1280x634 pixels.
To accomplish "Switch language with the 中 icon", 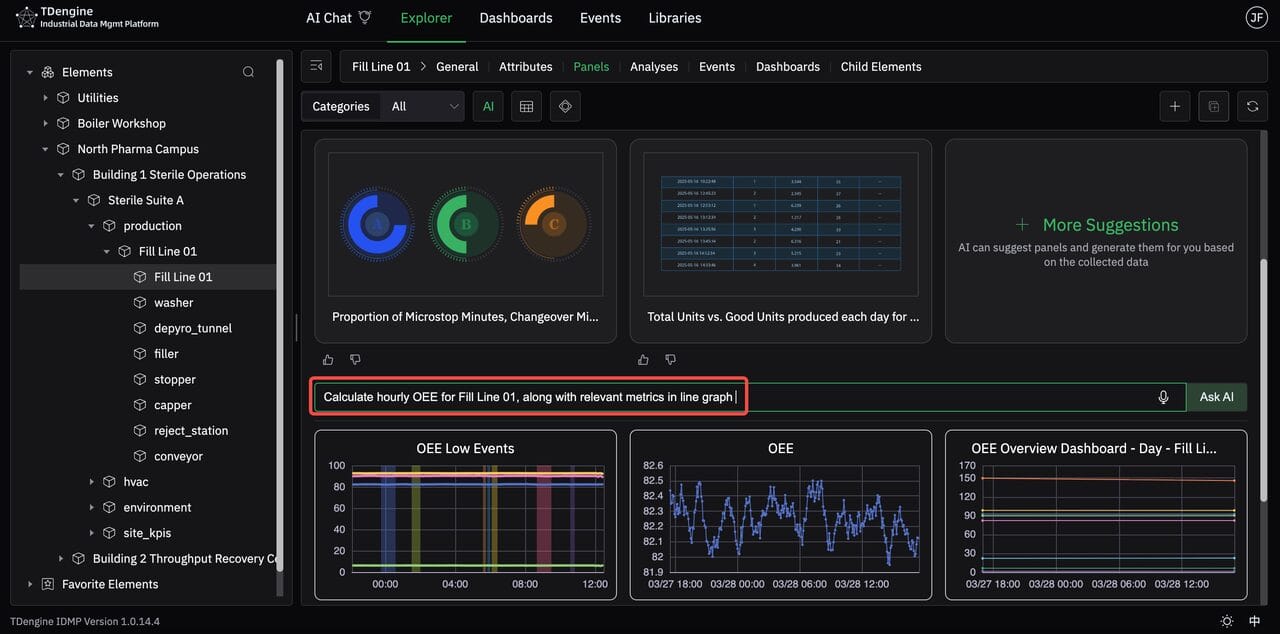I will 1255,622.
